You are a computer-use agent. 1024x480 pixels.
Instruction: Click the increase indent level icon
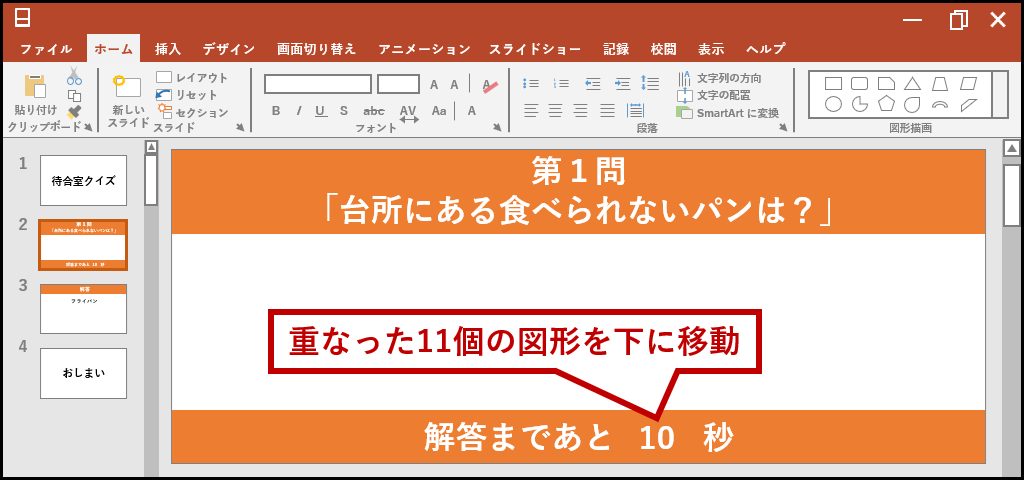coord(622,84)
